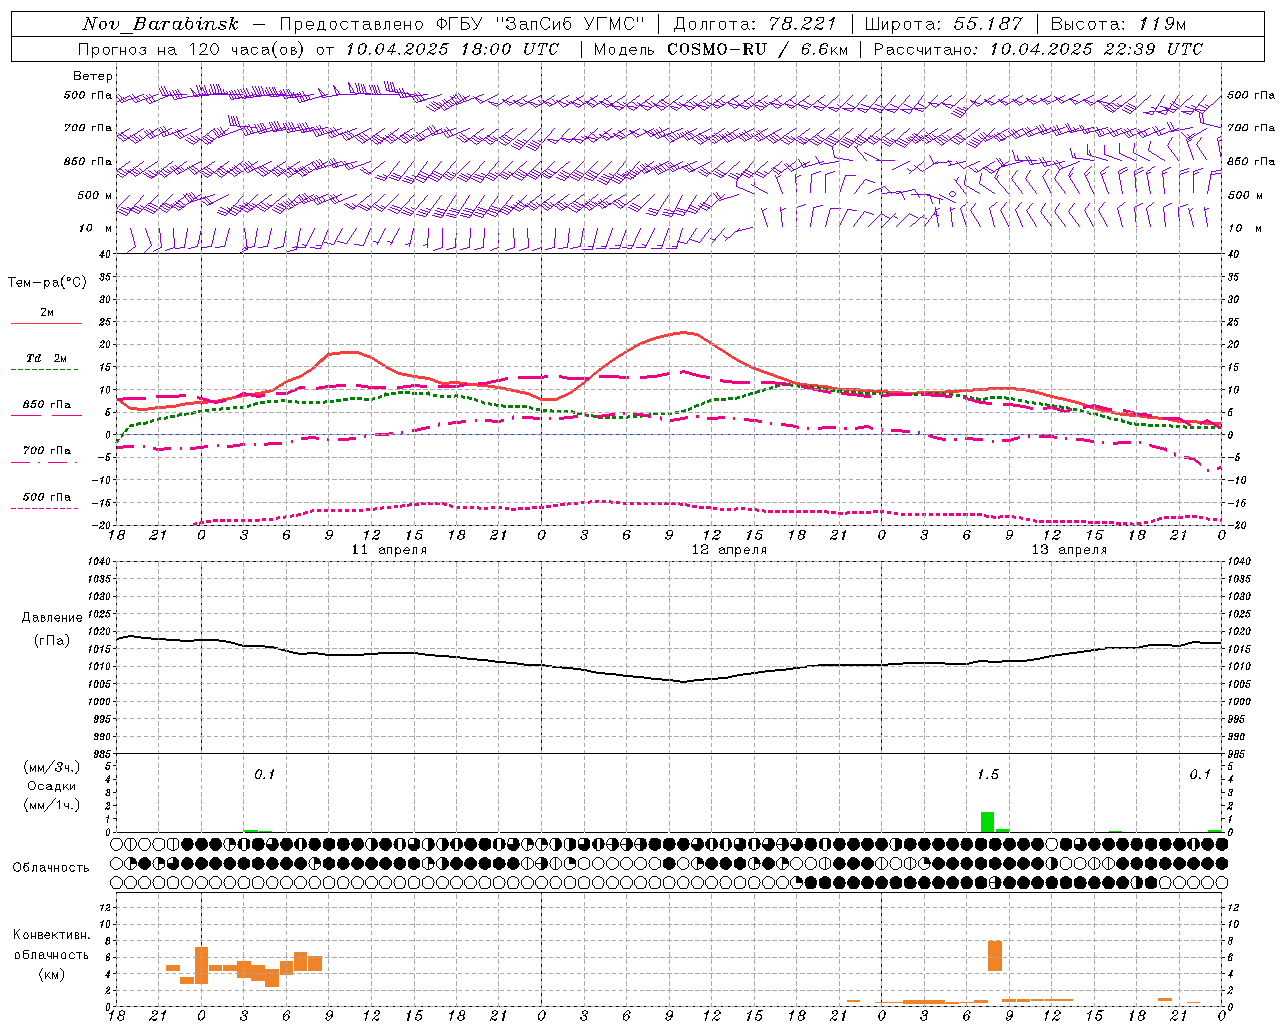1280x1024 pixels.
Task: Click the Давление pressure panel label
Action: 52,618
